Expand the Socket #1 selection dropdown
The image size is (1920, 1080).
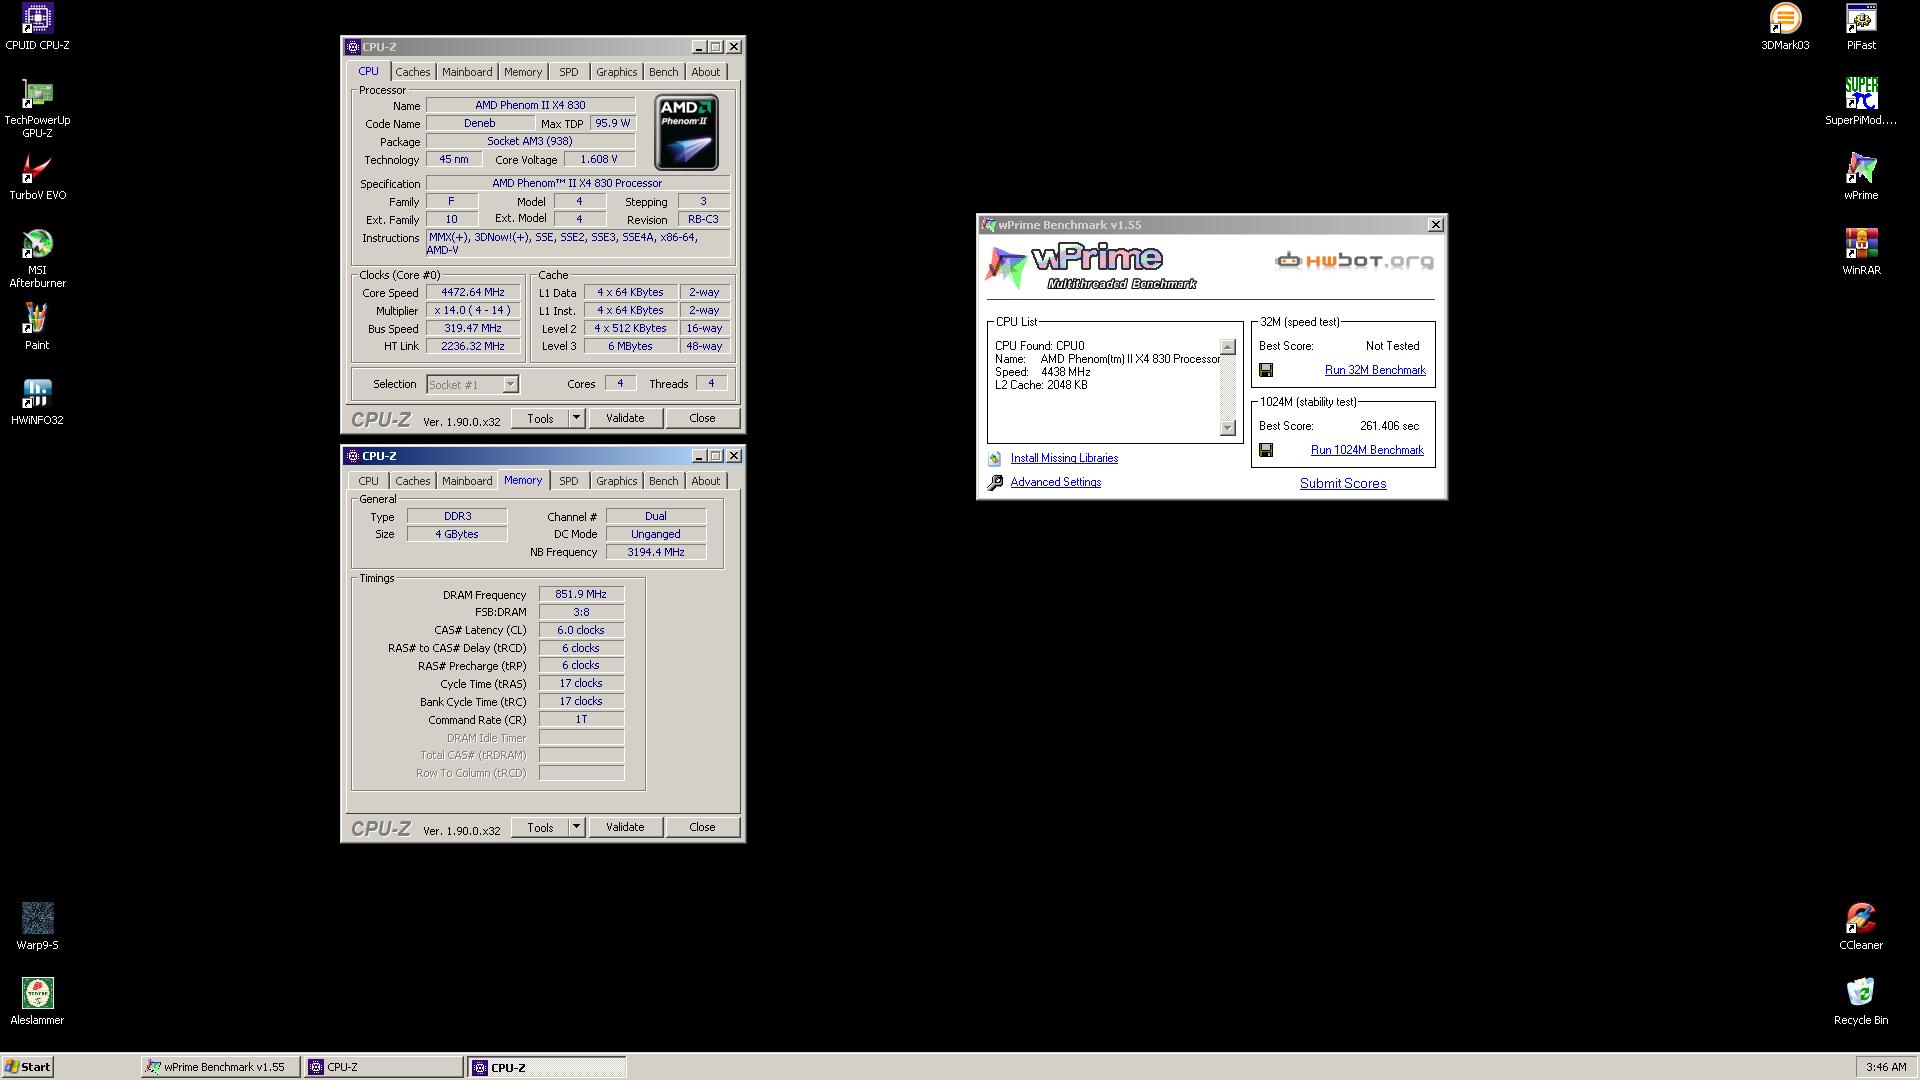pos(510,384)
